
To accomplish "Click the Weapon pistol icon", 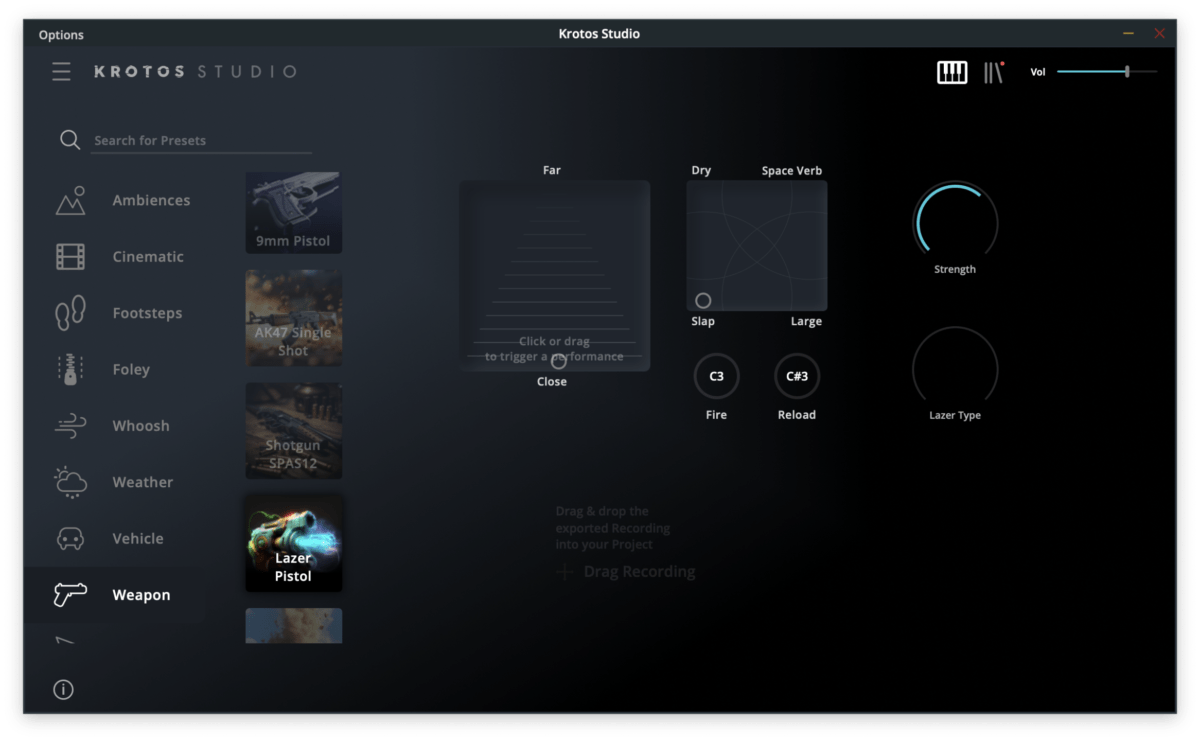I will [x=69, y=594].
